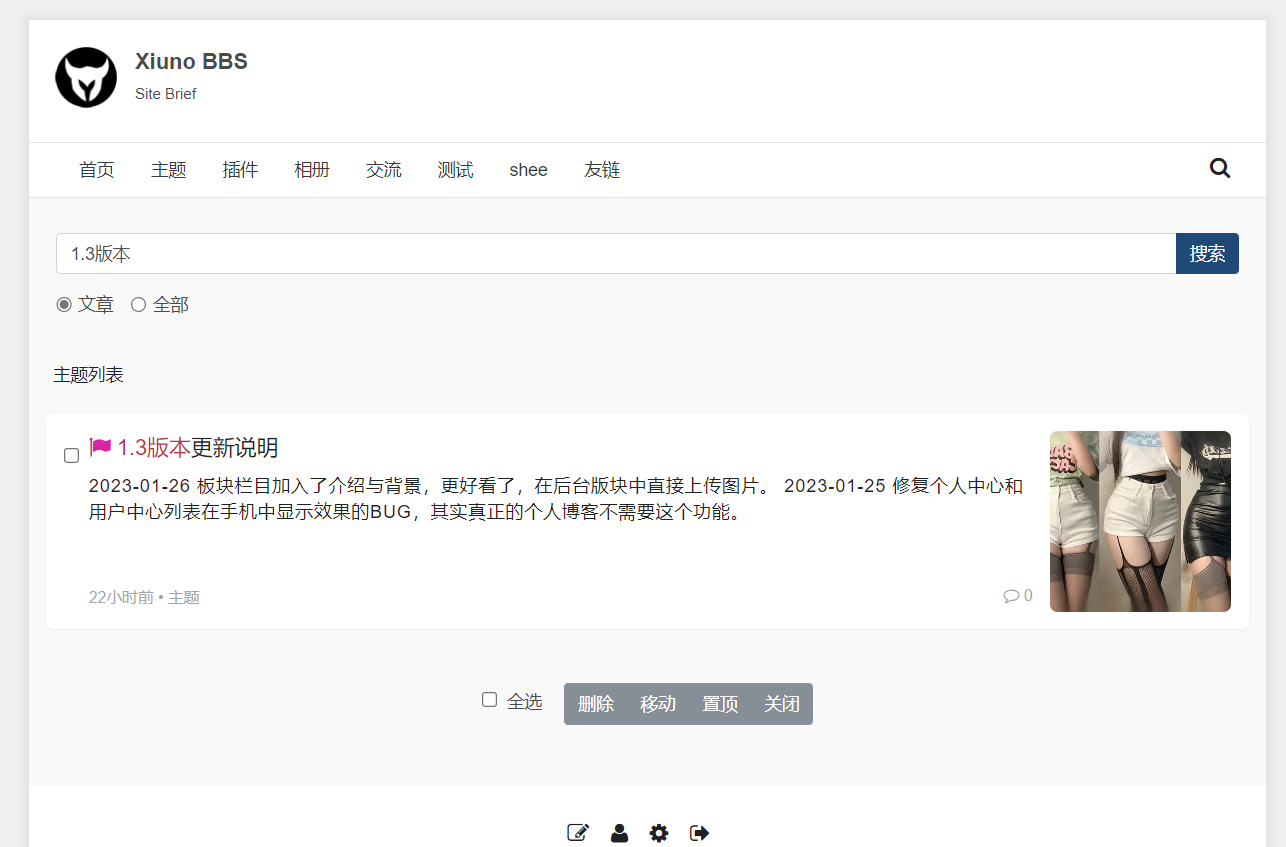The width and height of the screenshot is (1286, 847).
Task: Click the Xiuno BBS bull logo
Action: pos(86,77)
